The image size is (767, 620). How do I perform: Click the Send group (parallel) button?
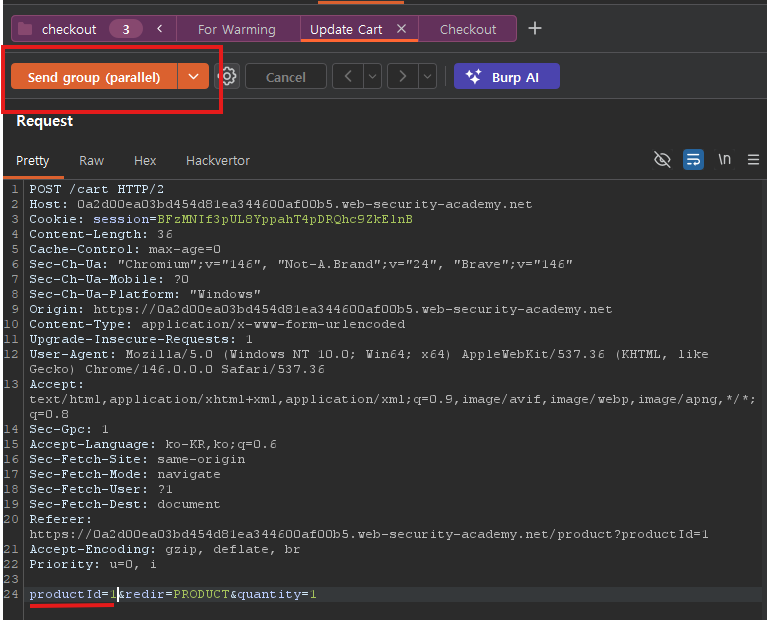[x=94, y=77]
